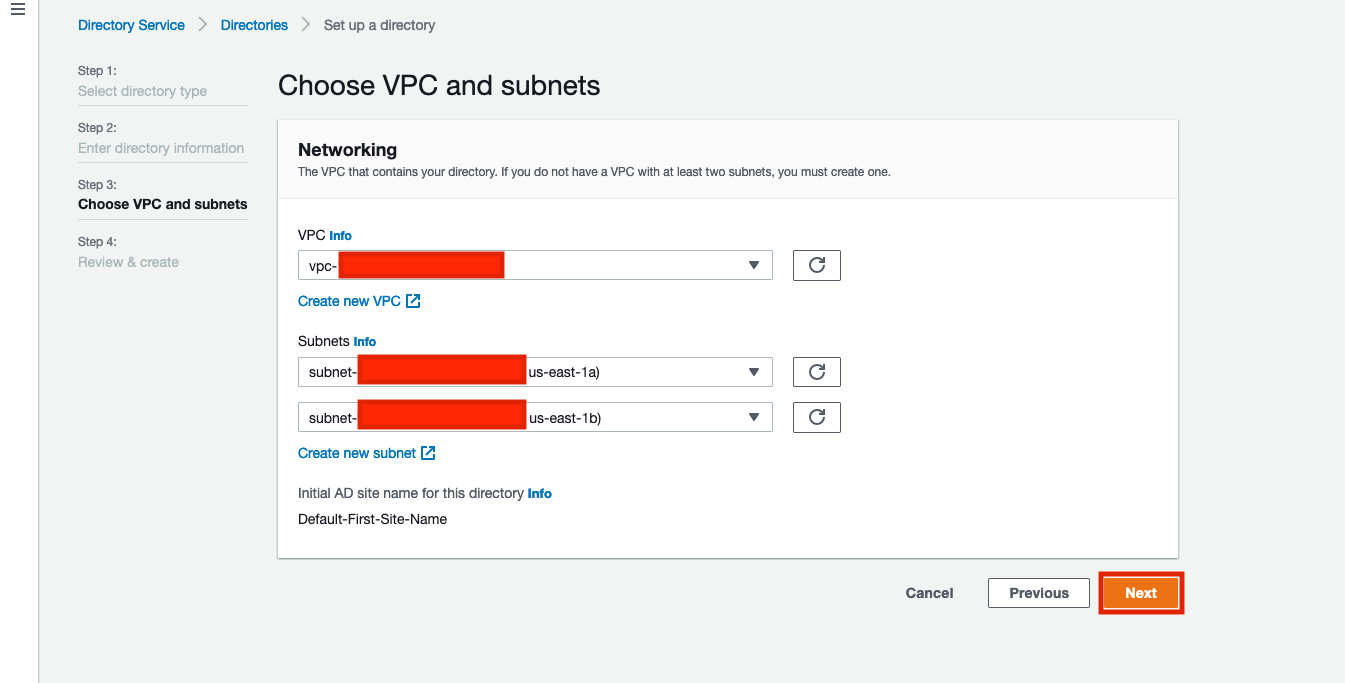Refresh the VPC list
This screenshot has width=1345, height=683.
[x=816, y=265]
